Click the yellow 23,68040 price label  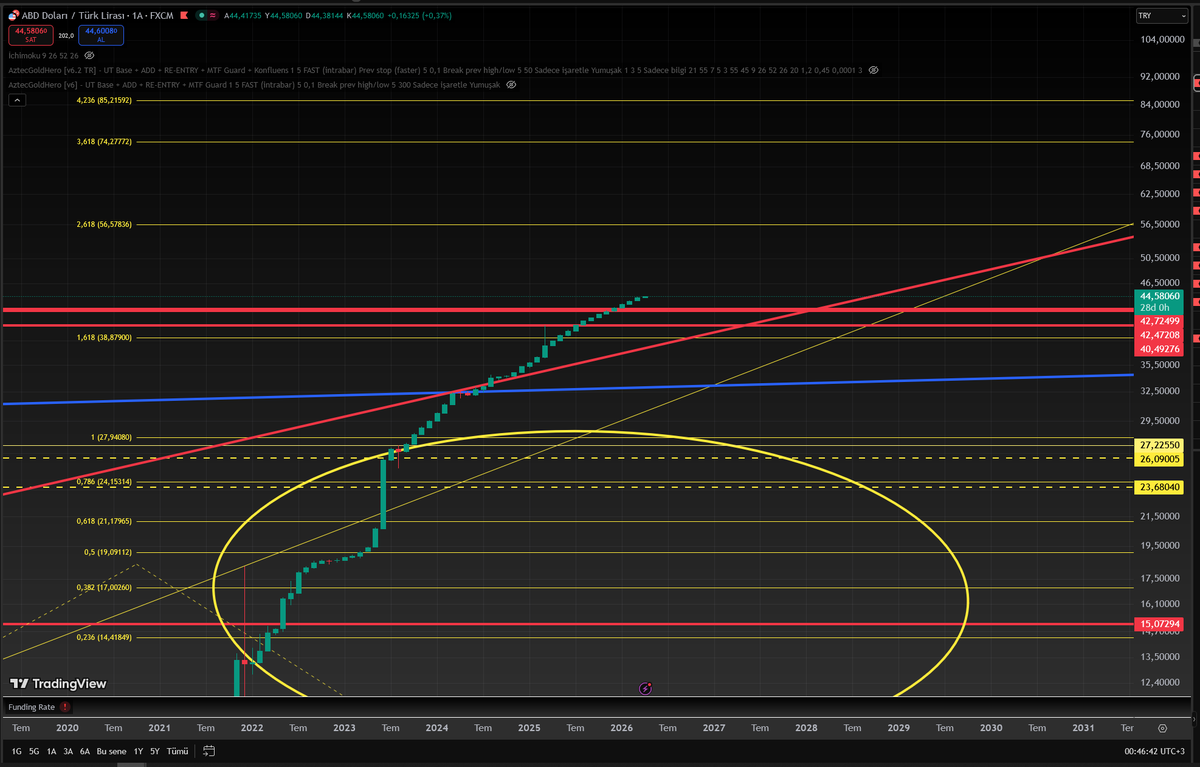click(x=1160, y=487)
